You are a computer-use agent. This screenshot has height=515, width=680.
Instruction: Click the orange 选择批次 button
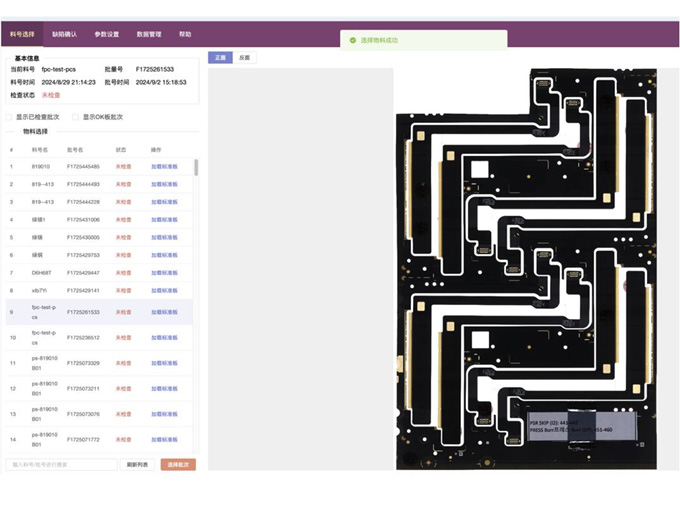[178, 464]
